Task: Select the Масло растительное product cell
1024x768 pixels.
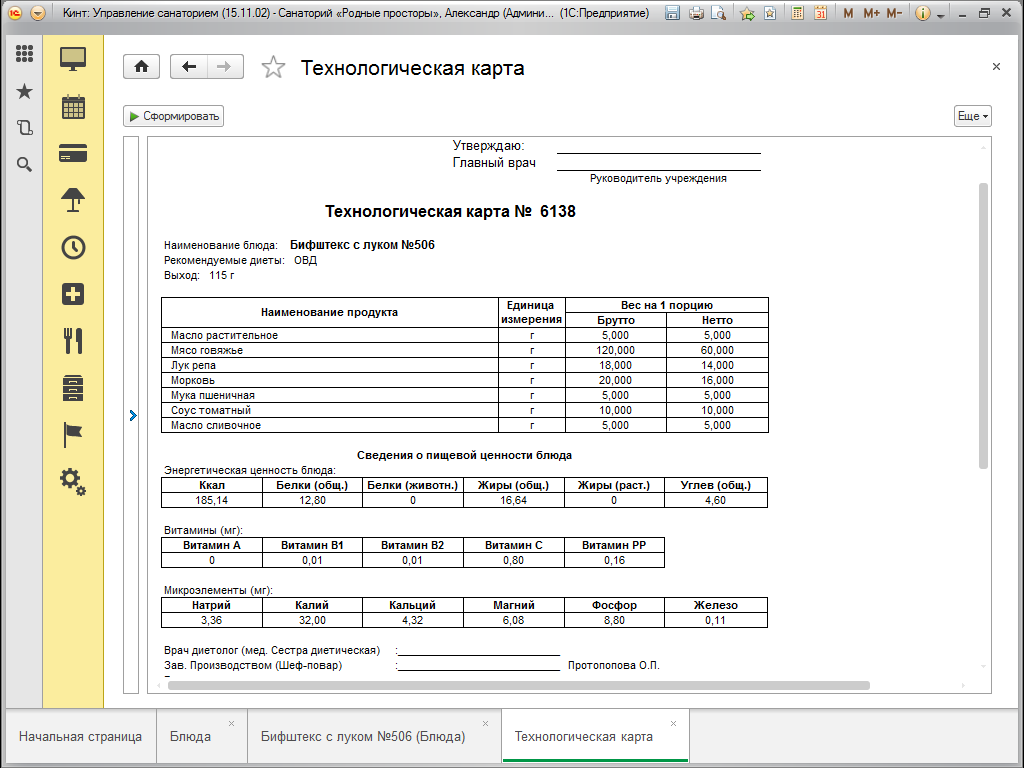Action: pos(329,335)
